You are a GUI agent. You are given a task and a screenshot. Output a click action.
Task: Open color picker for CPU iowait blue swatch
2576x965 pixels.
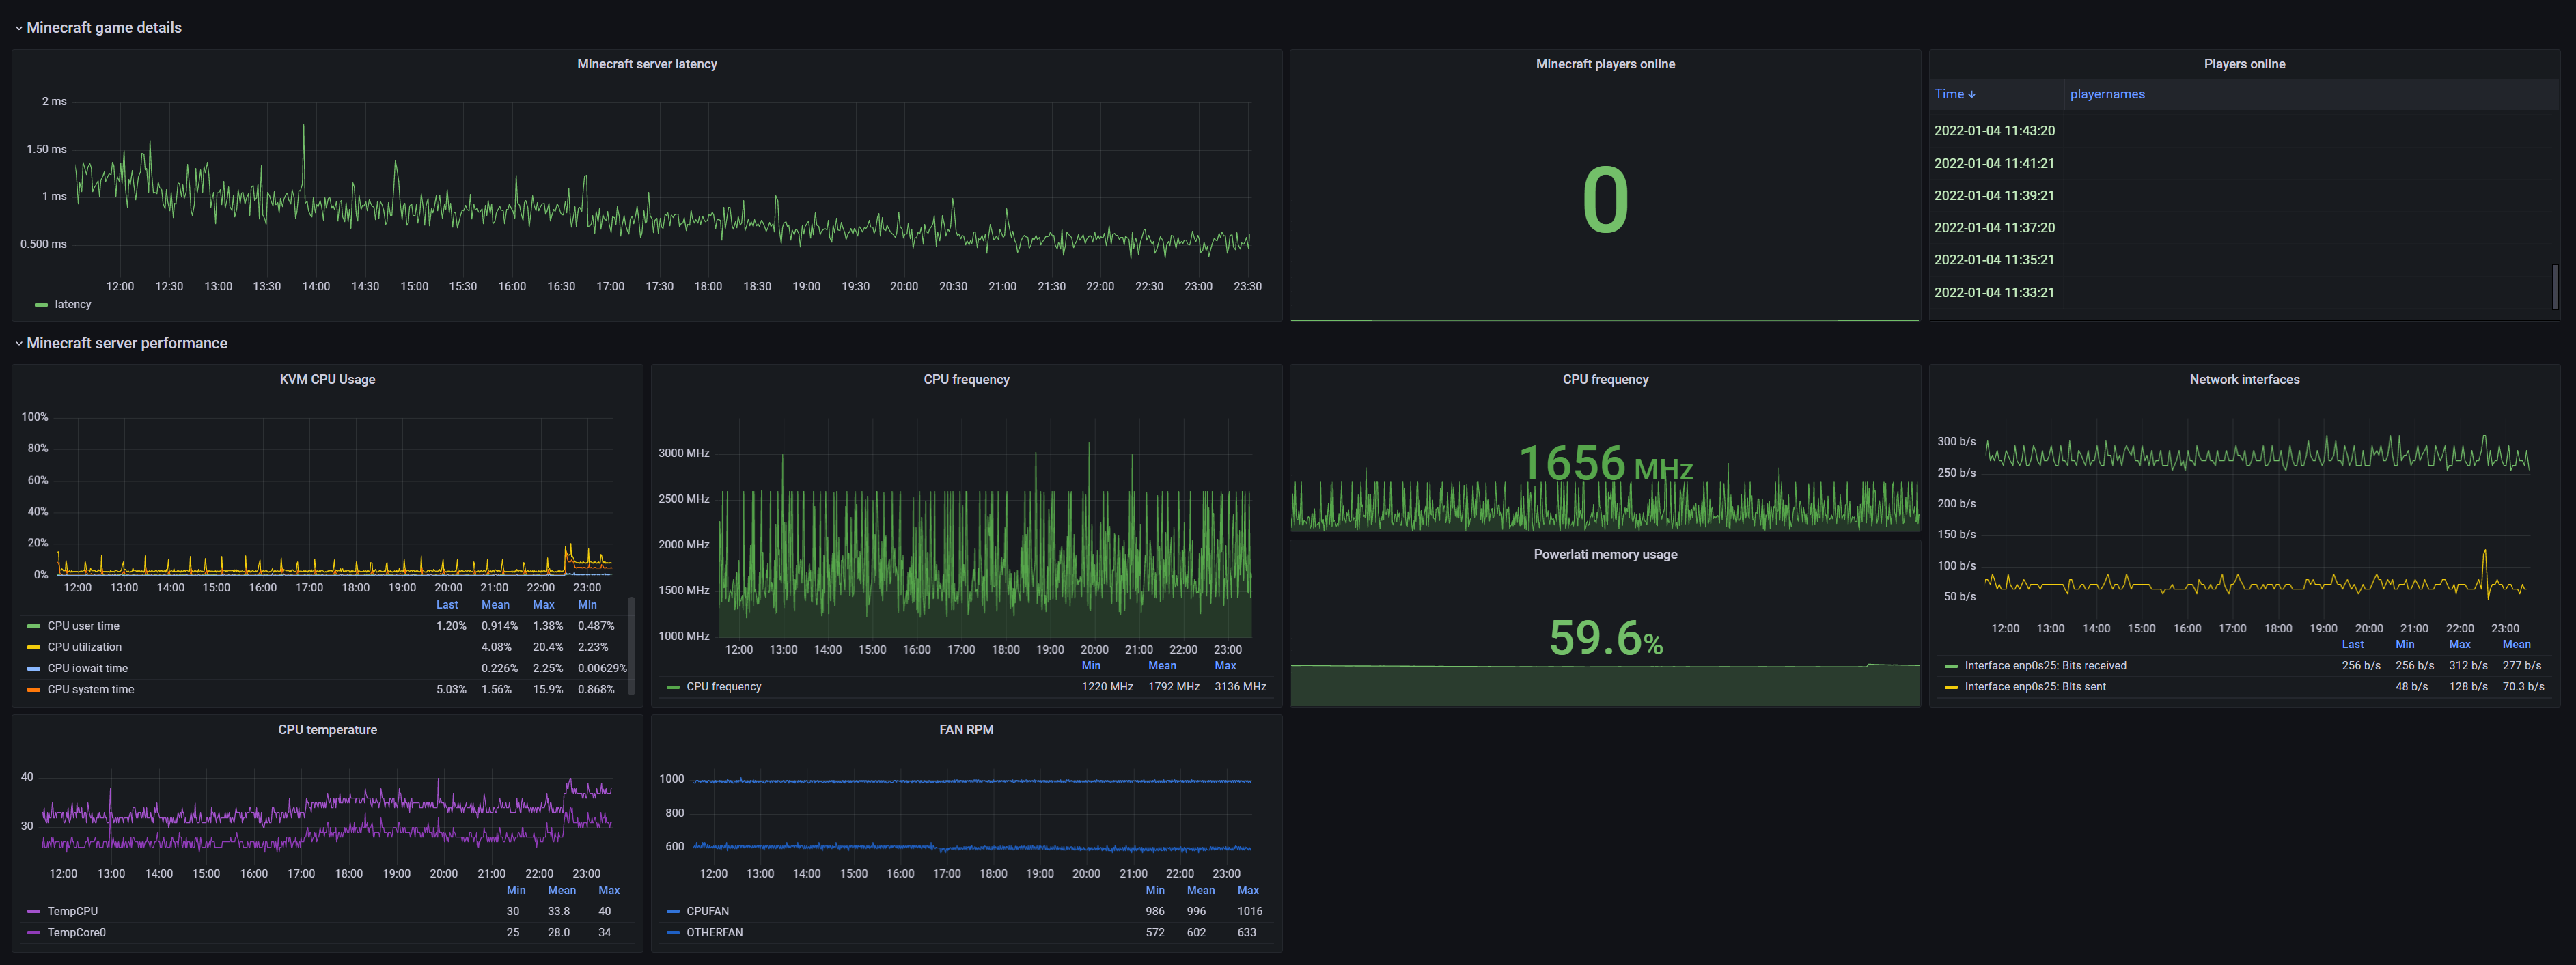tap(33, 668)
